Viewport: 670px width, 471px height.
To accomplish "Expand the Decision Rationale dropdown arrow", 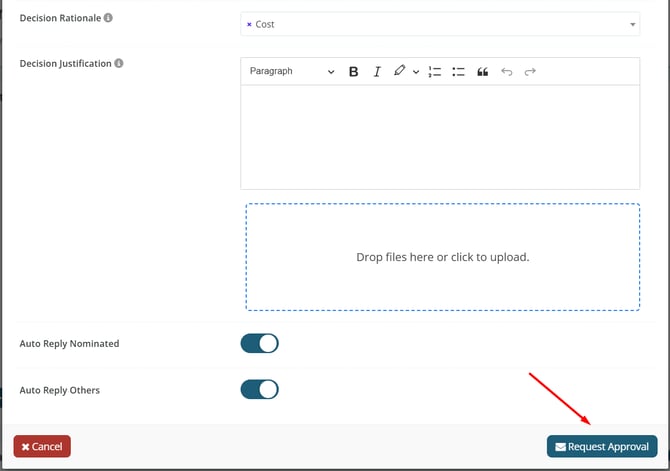I will click(x=632, y=24).
